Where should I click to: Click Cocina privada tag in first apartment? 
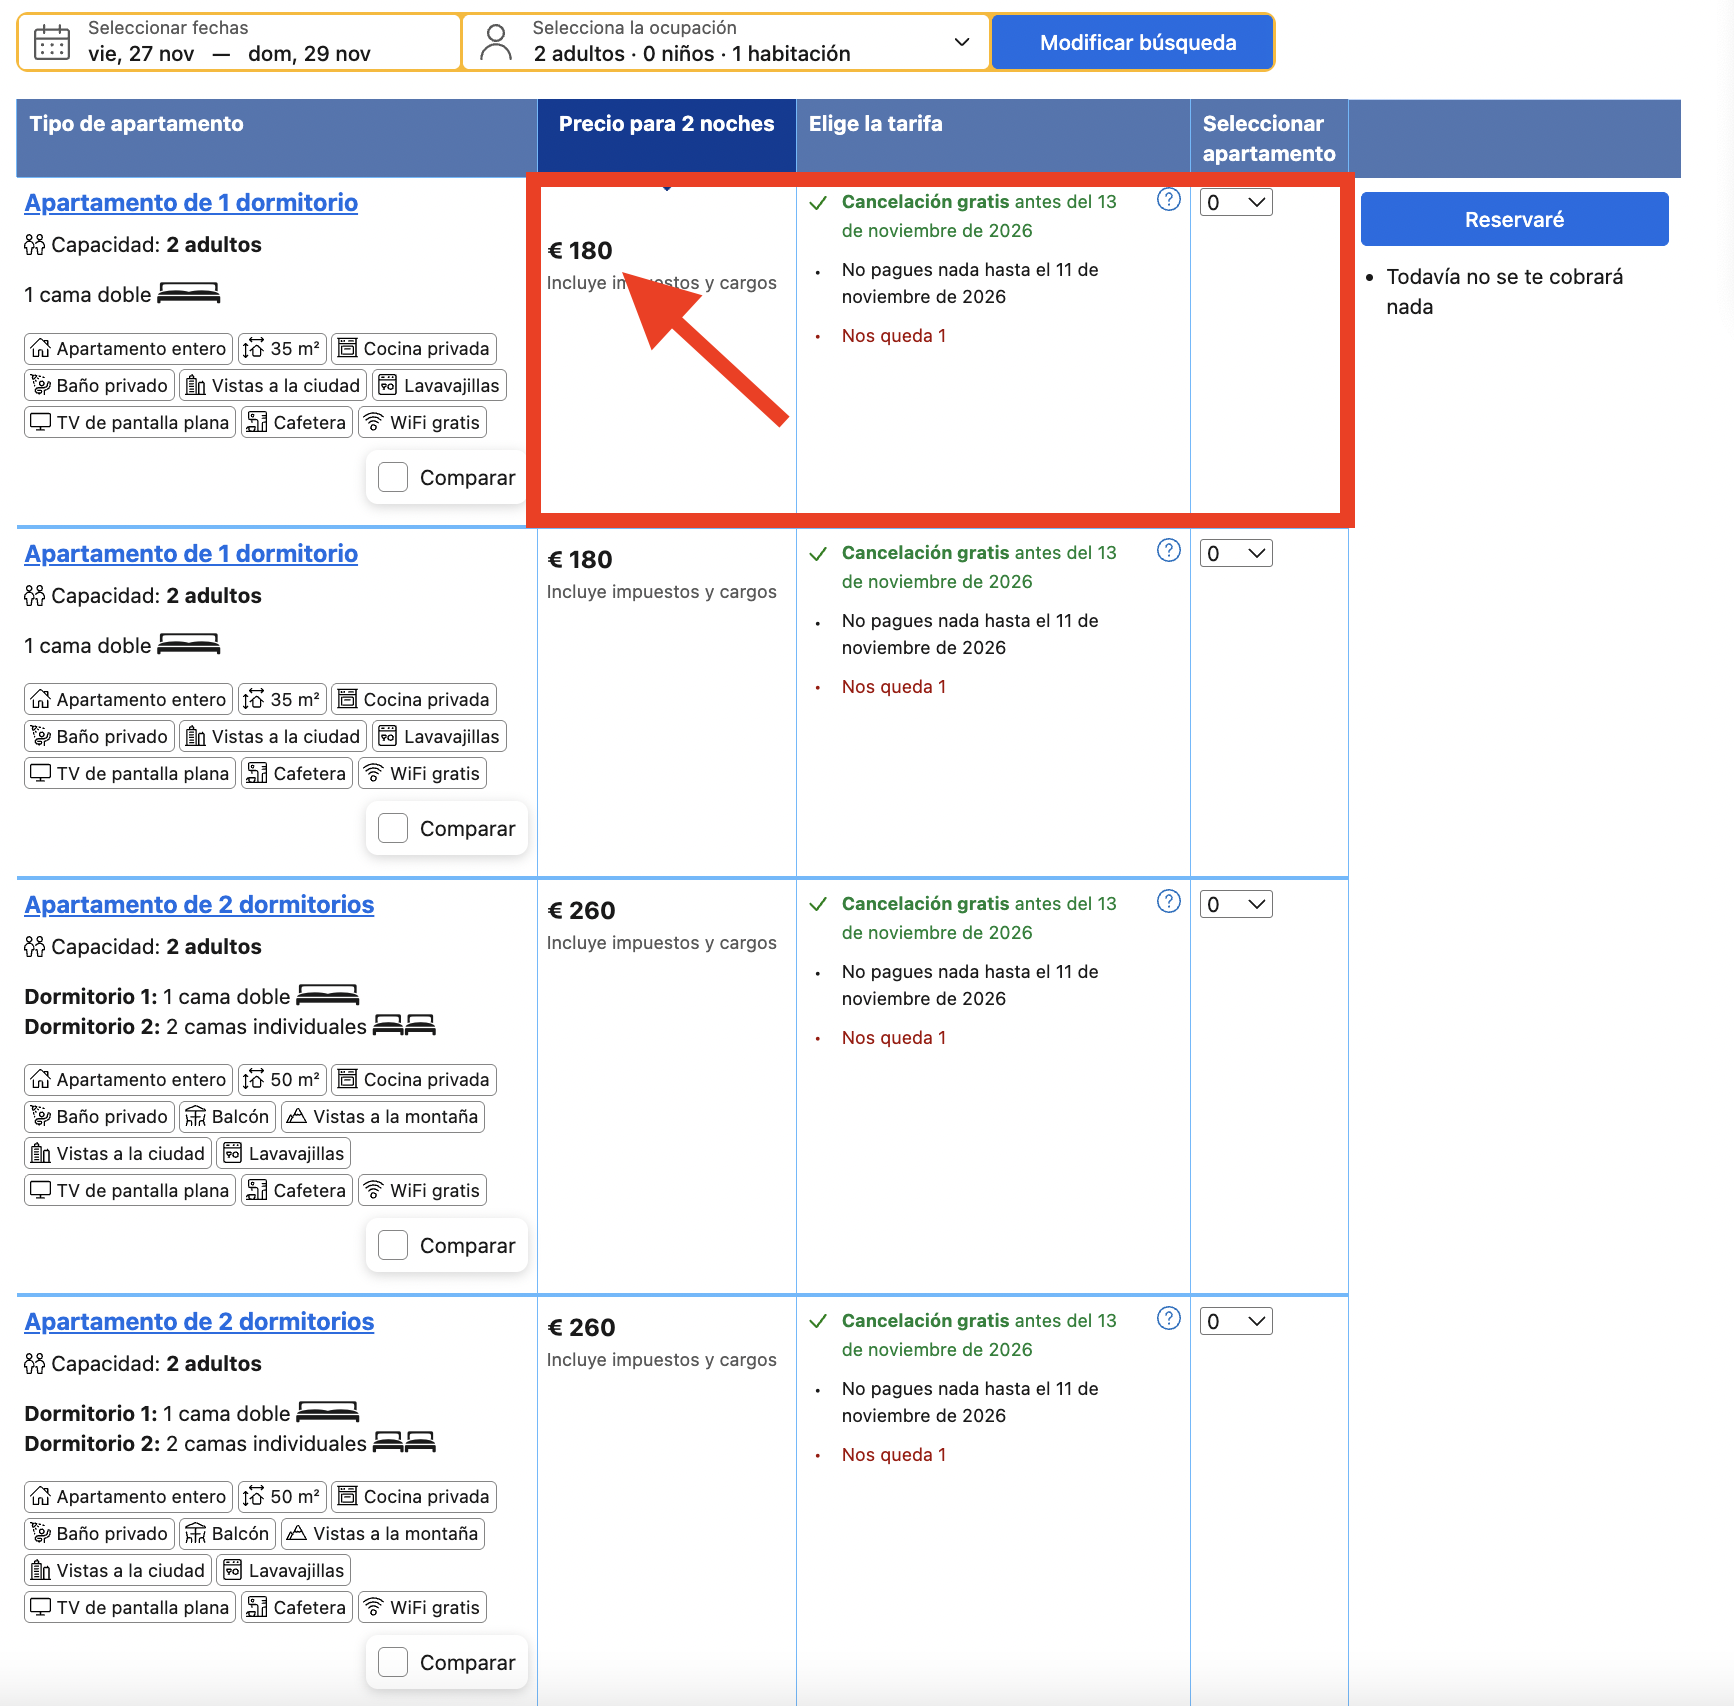pos(414,348)
